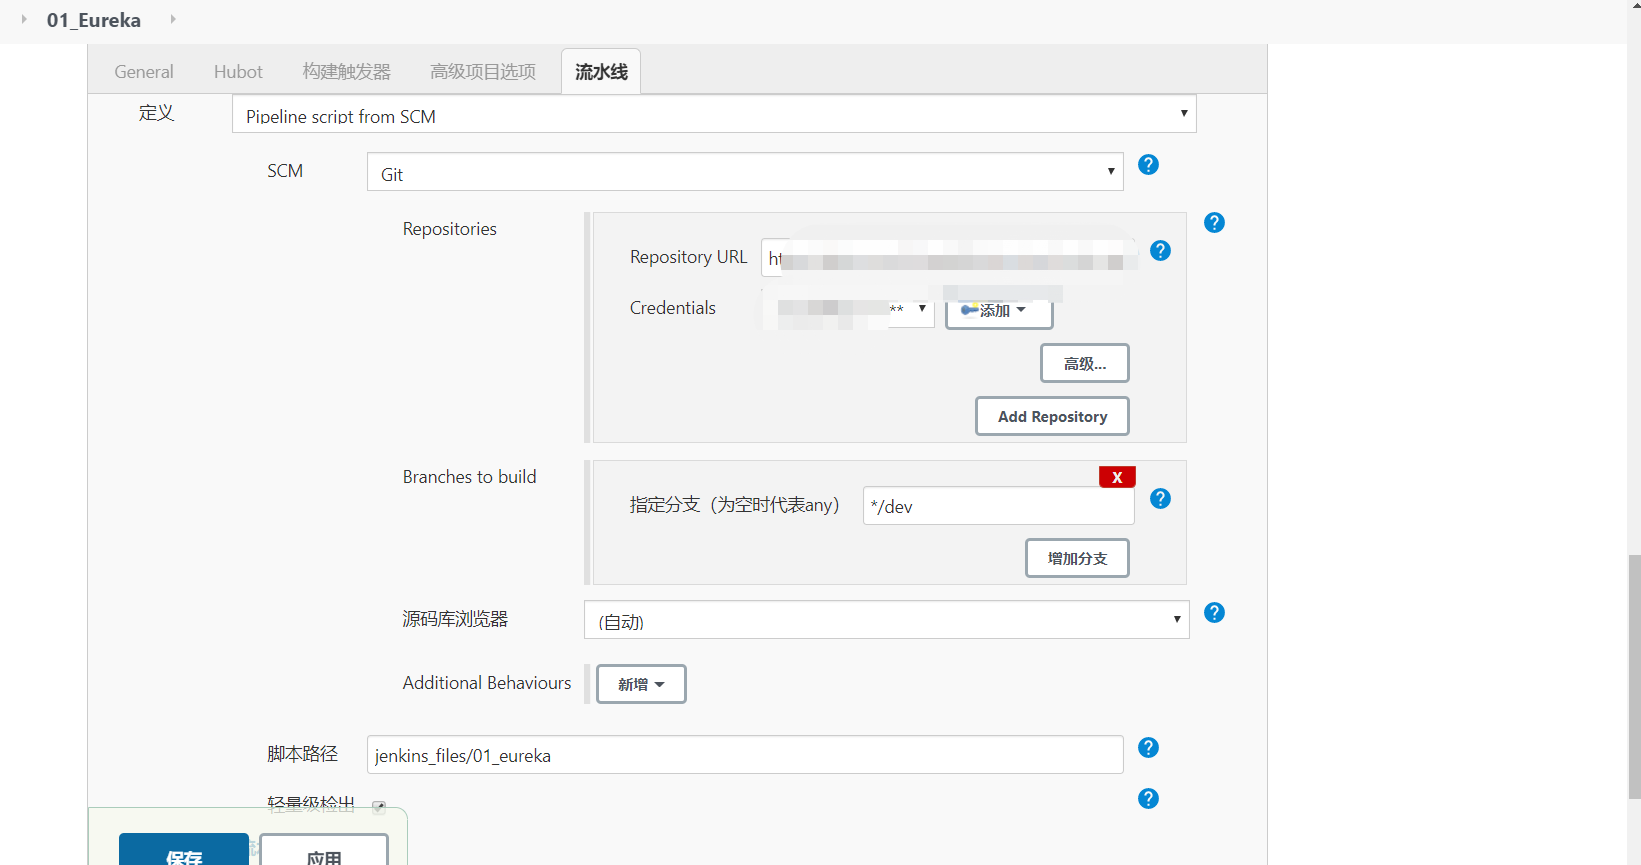Viewport: 1641px width, 865px height.
Task: Show help for 轻量级检出 option
Action: (1148, 799)
